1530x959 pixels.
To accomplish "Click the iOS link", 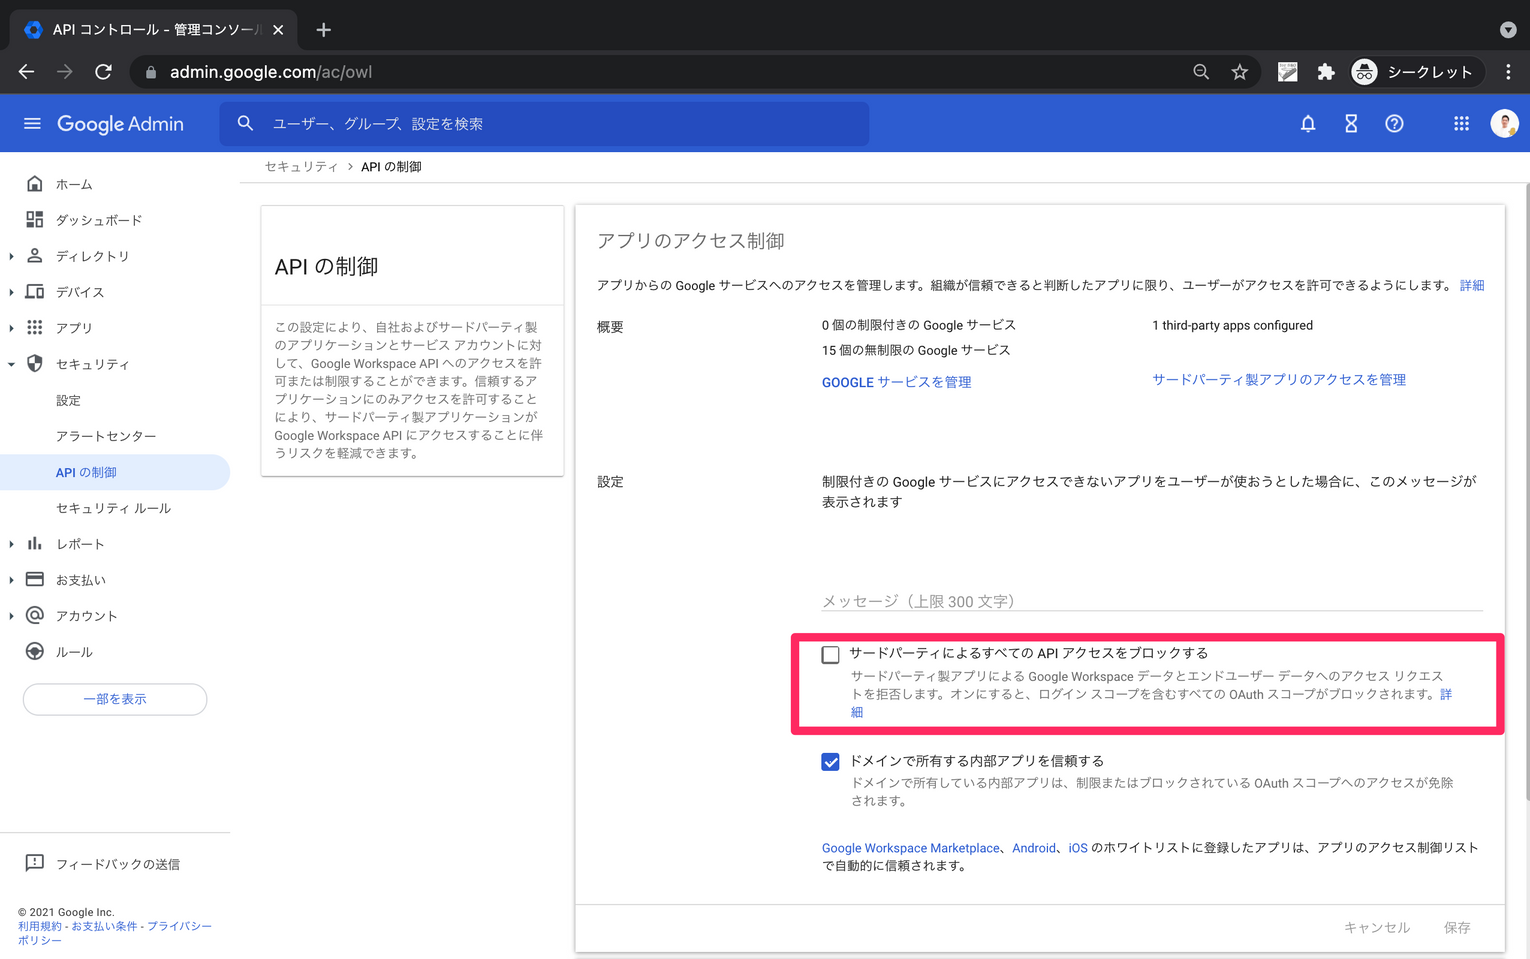I will (x=1078, y=848).
